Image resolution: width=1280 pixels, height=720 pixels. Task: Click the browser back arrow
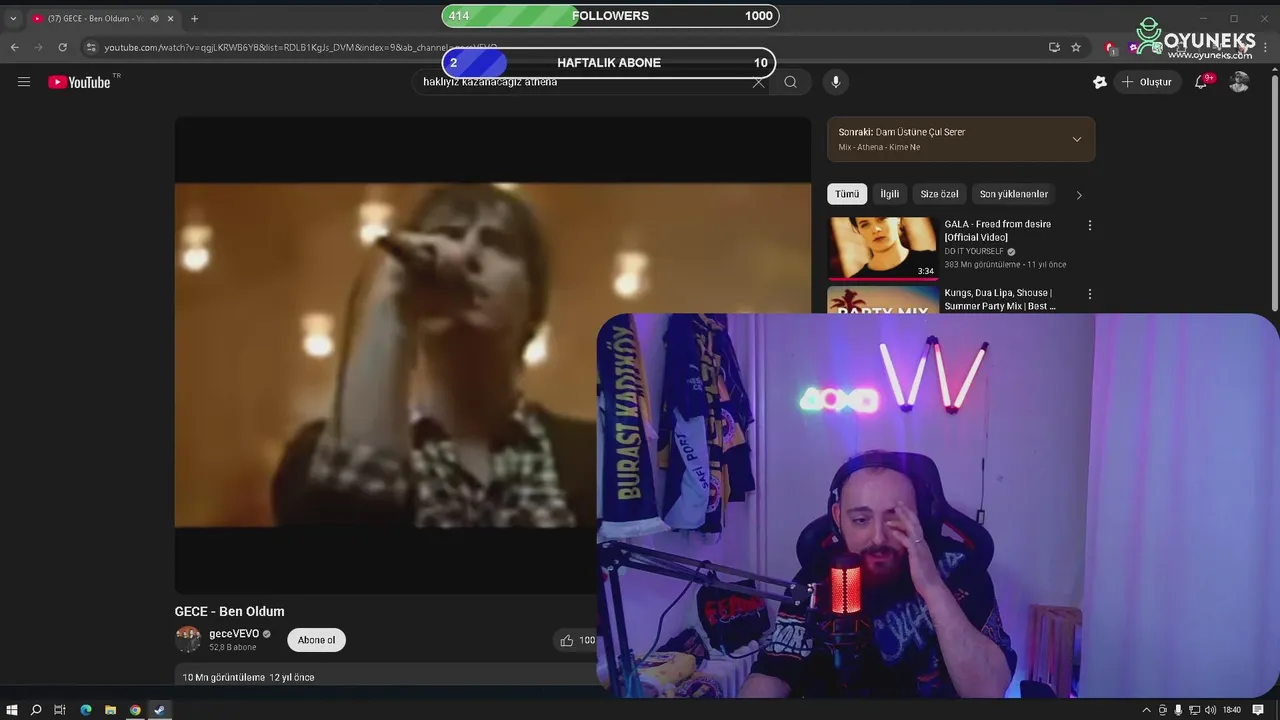coord(15,47)
